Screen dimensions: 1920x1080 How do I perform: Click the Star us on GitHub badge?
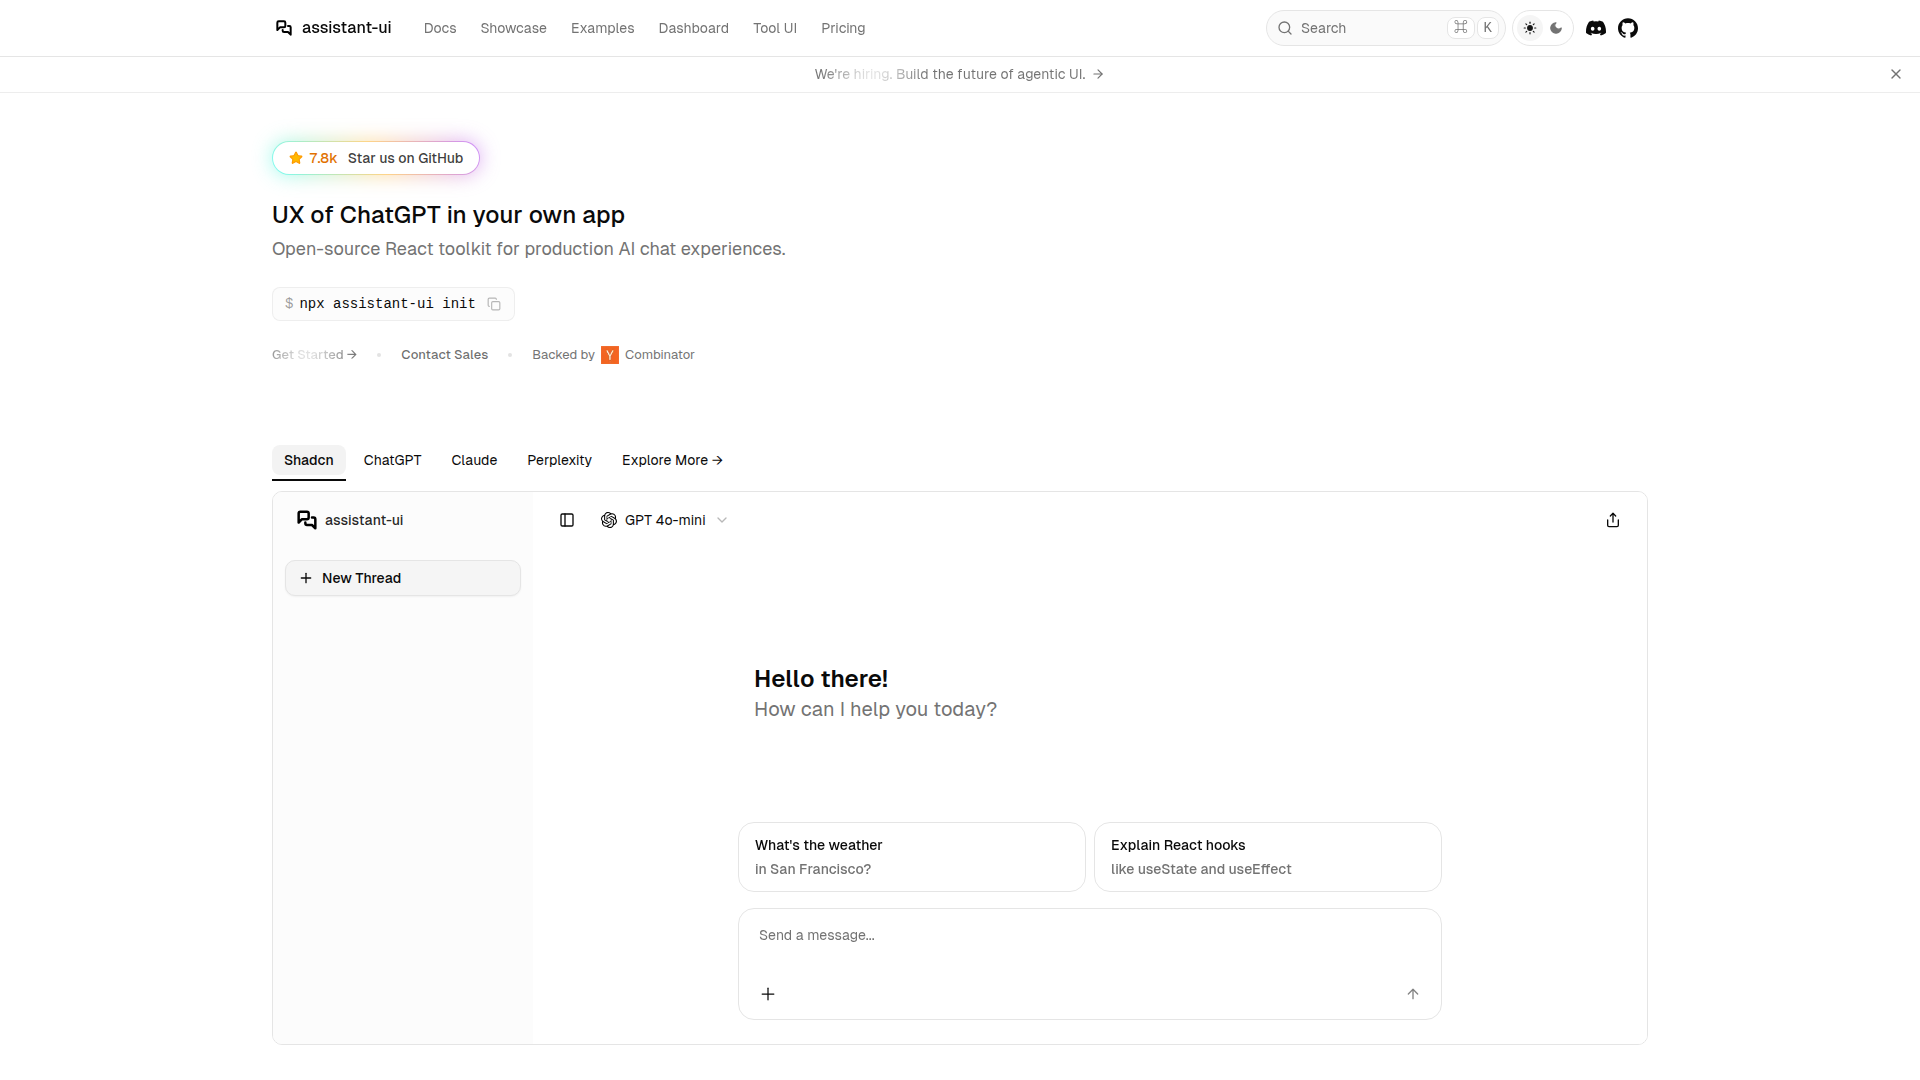click(x=375, y=158)
